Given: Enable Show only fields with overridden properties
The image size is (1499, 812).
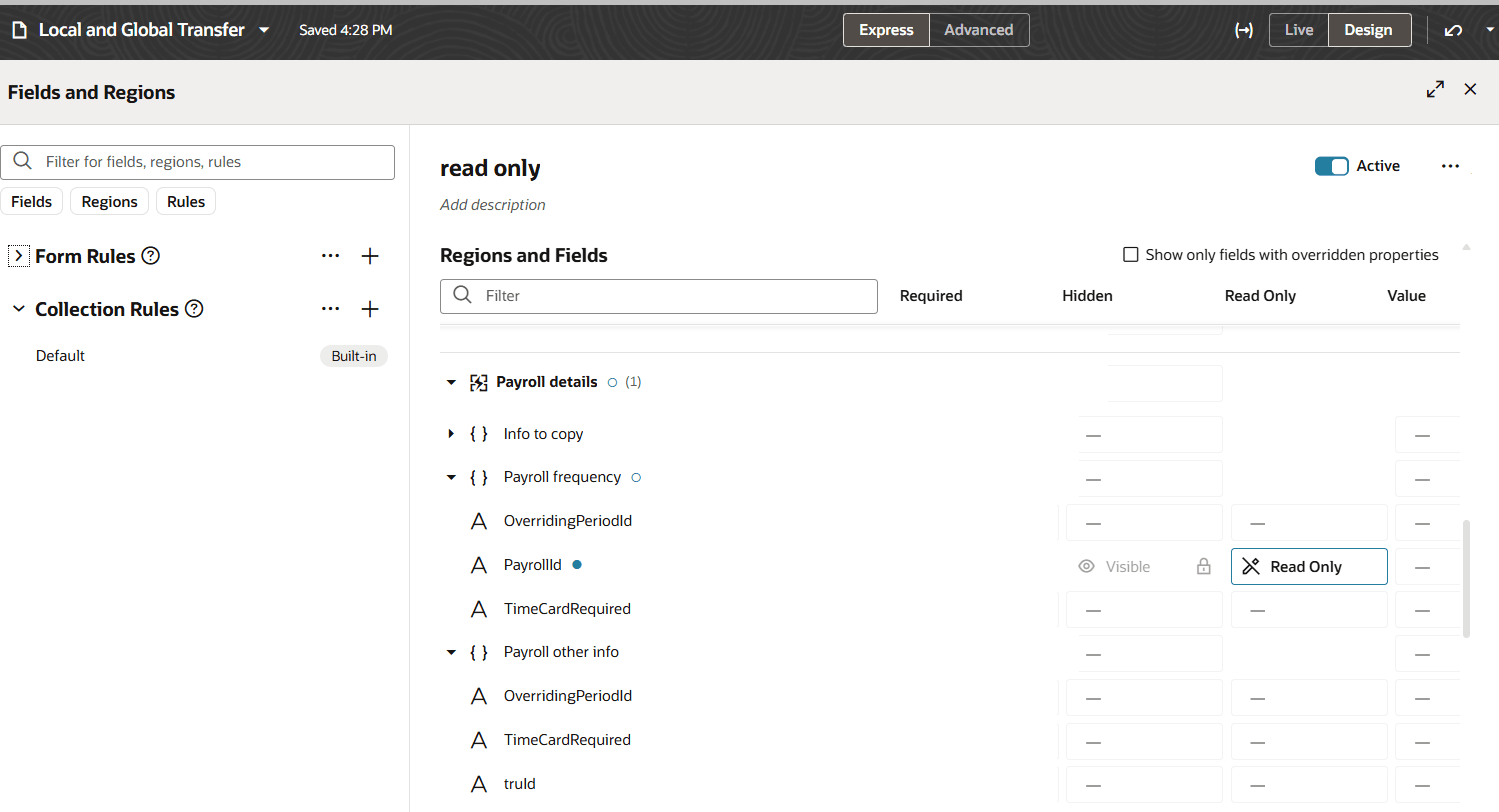Looking at the screenshot, I should point(1130,254).
